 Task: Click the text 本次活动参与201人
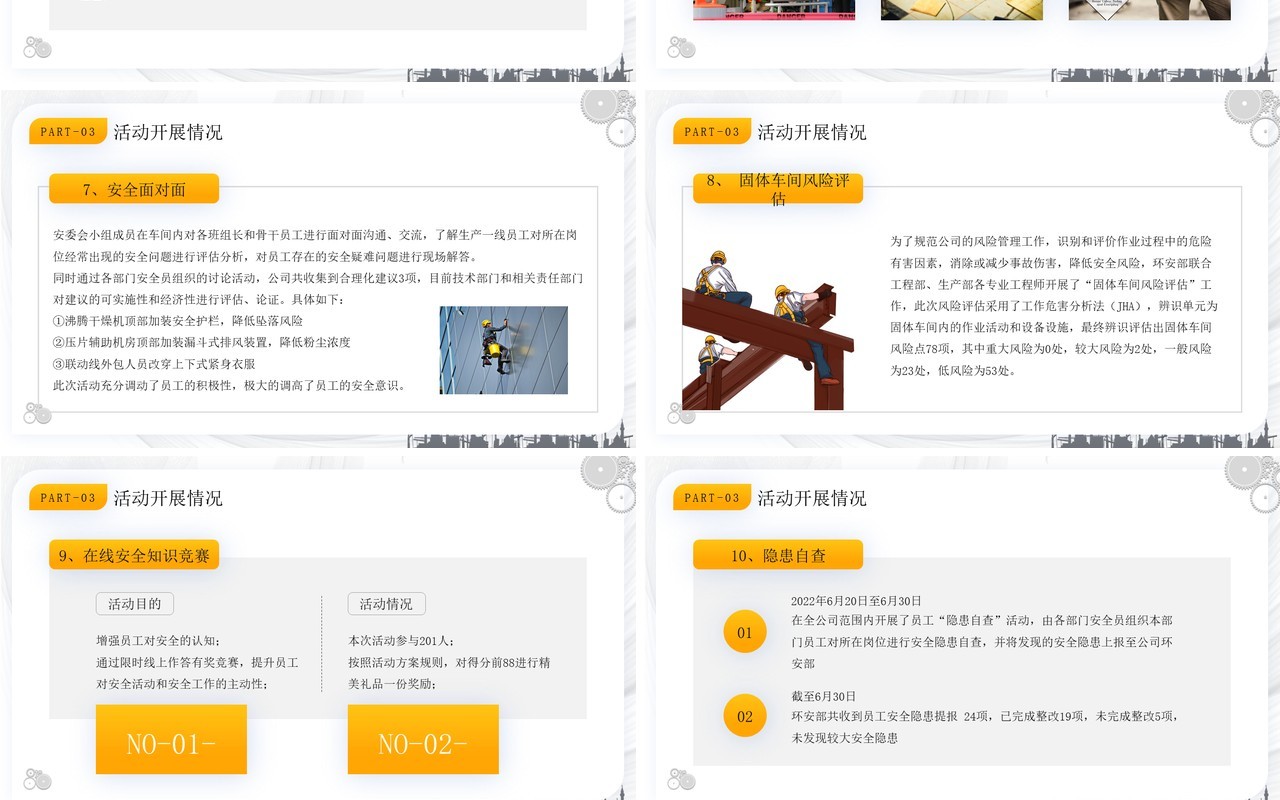(401, 641)
